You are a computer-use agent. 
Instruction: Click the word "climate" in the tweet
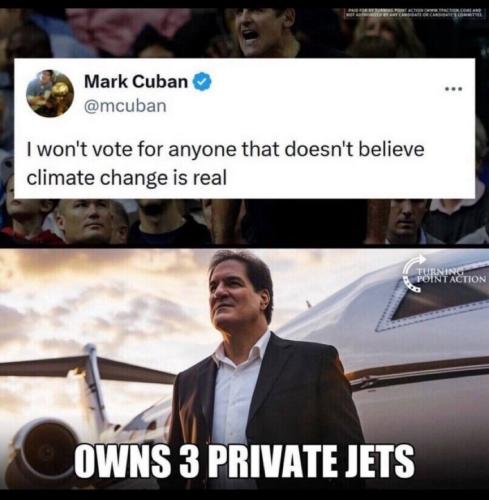tap(61, 177)
